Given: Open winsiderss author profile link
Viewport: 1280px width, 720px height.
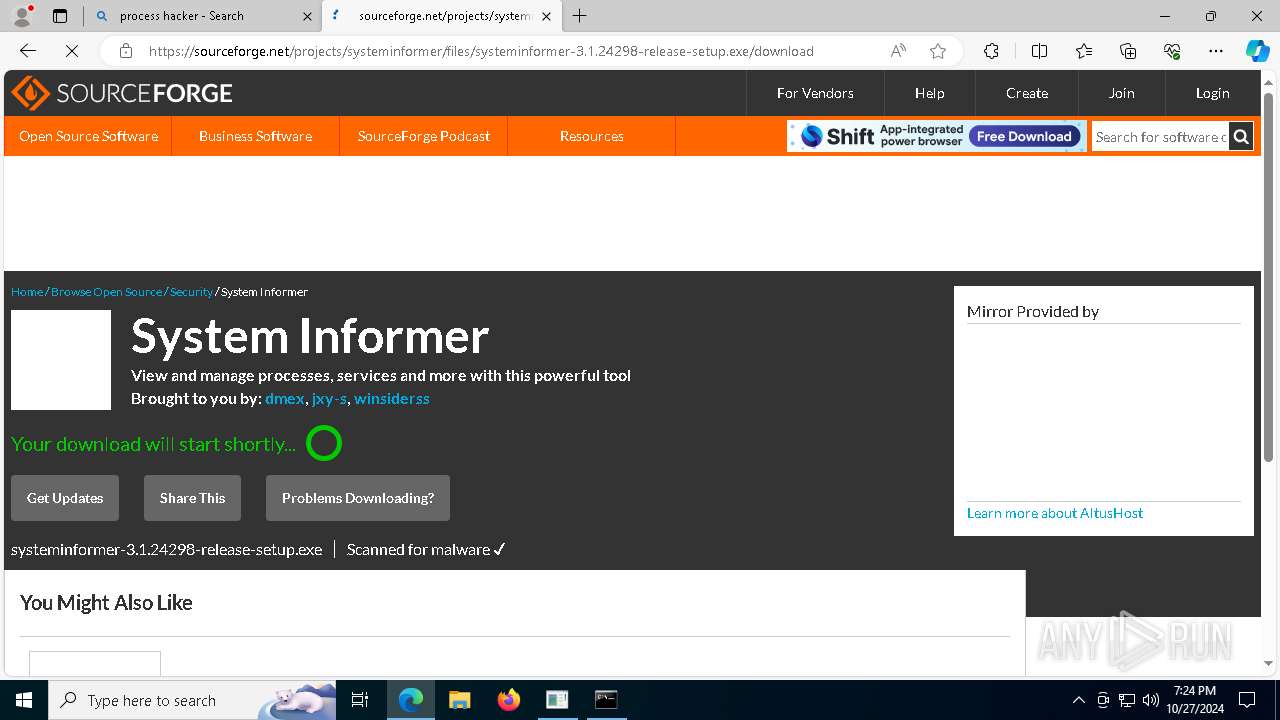Looking at the screenshot, I should click(392, 398).
